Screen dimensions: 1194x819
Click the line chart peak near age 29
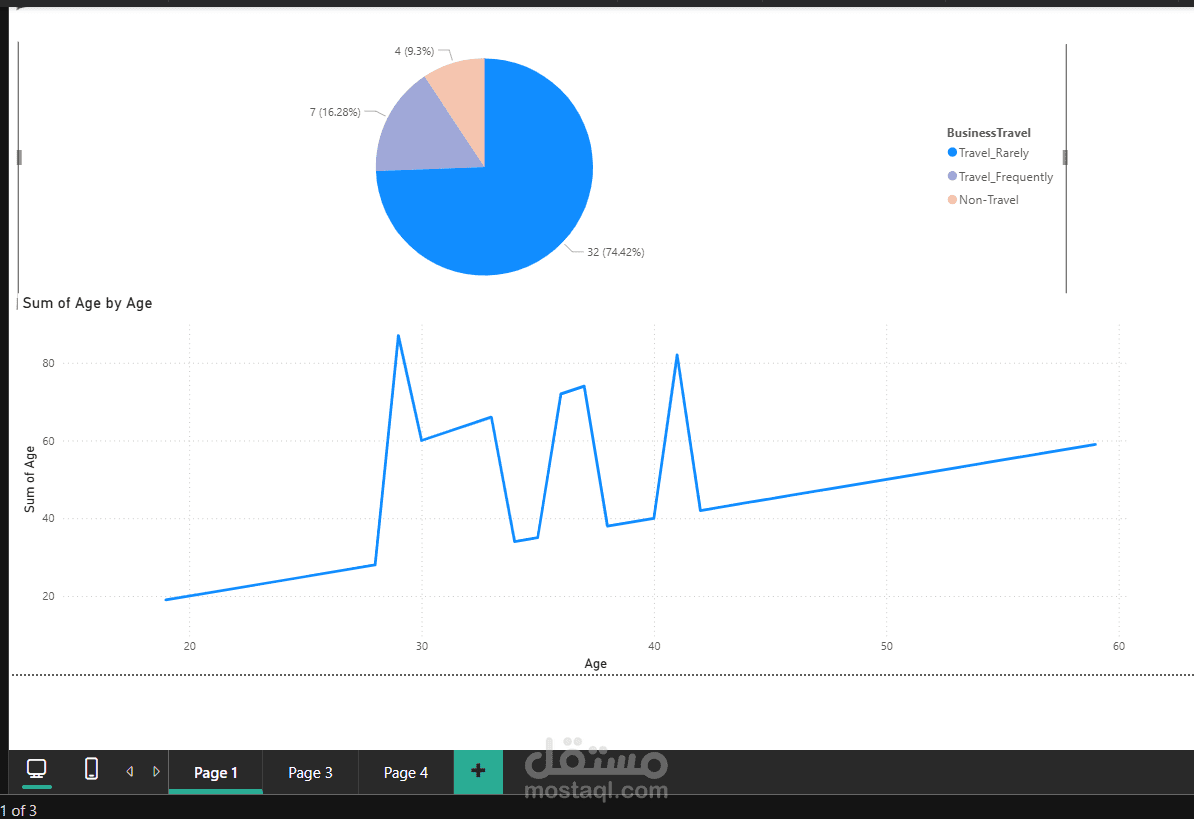click(x=398, y=336)
